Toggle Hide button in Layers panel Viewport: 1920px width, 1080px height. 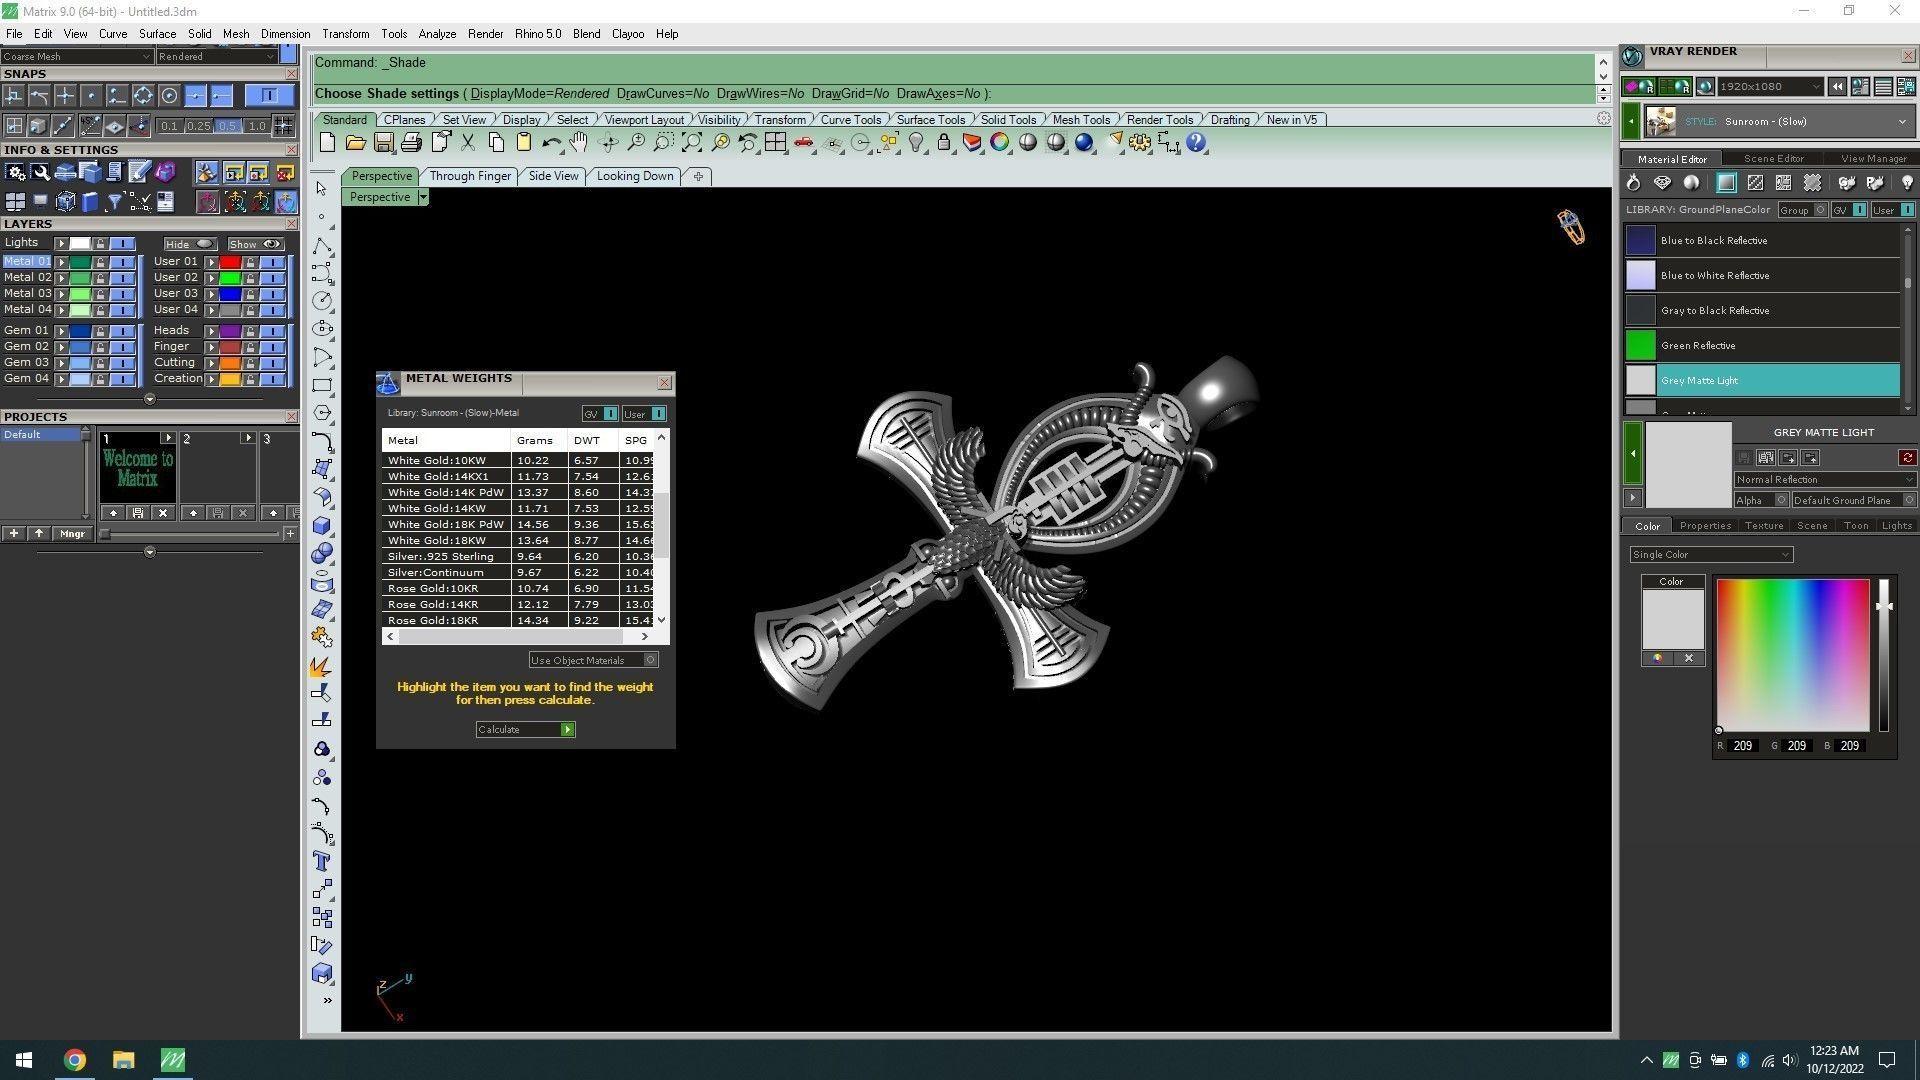(x=190, y=244)
